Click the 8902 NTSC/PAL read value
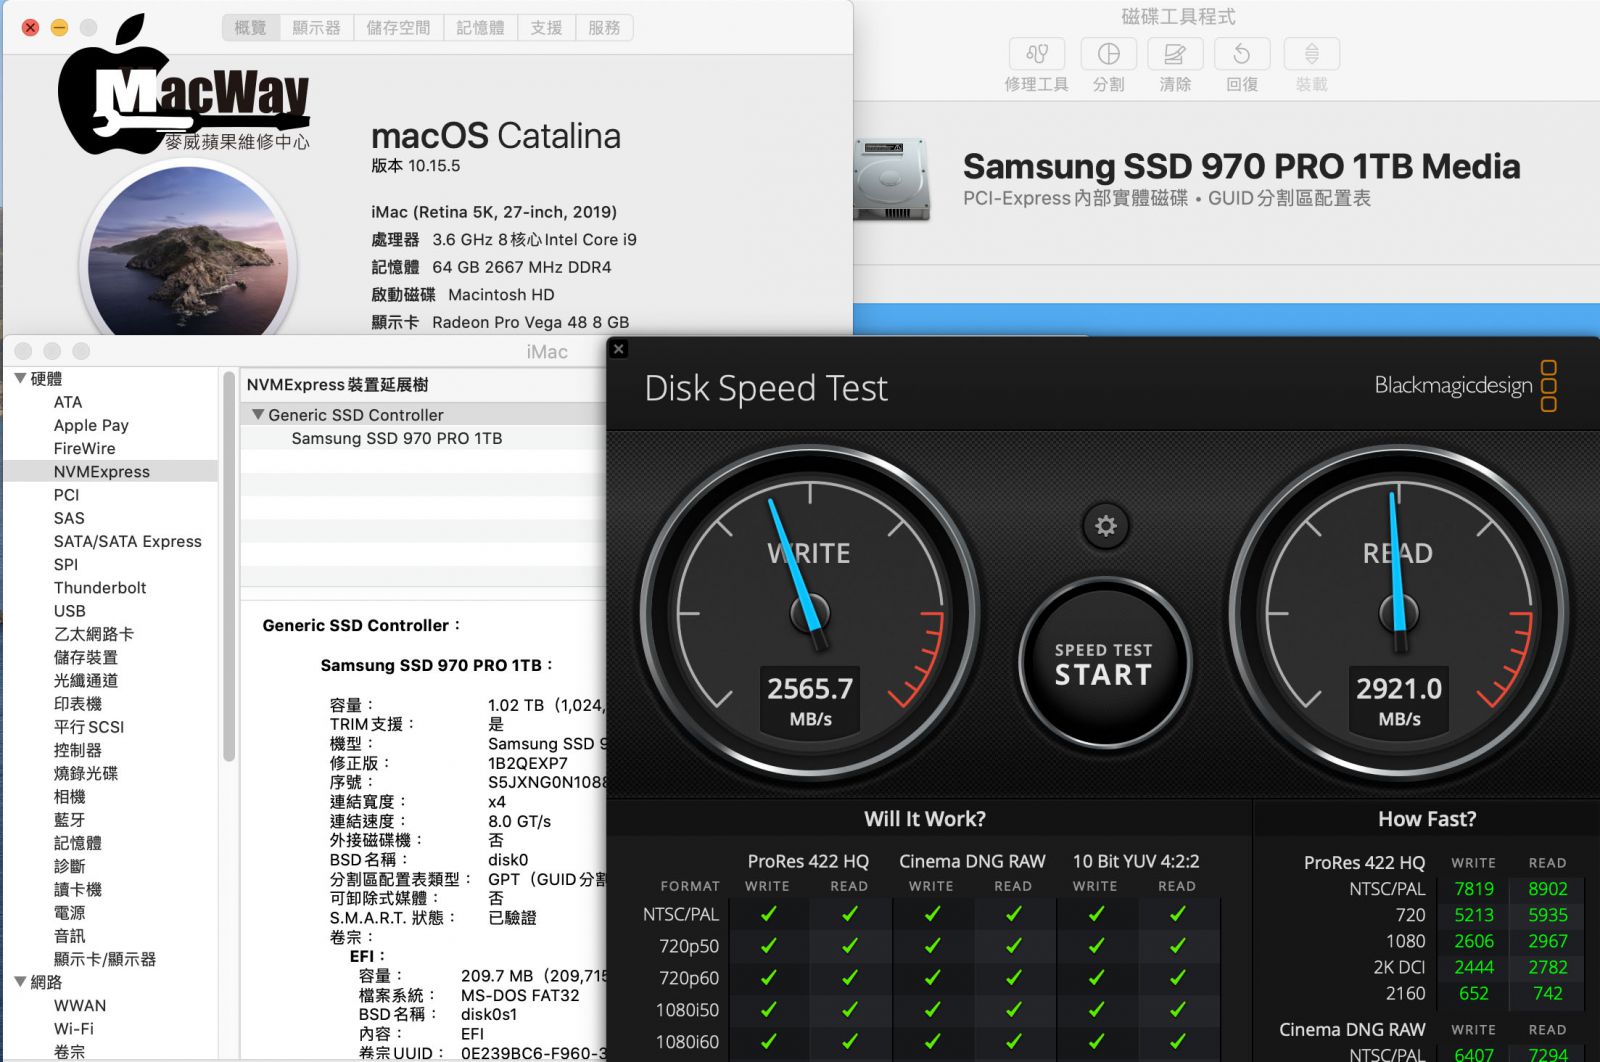The width and height of the screenshot is (1600, 1062). (1547, 889)
